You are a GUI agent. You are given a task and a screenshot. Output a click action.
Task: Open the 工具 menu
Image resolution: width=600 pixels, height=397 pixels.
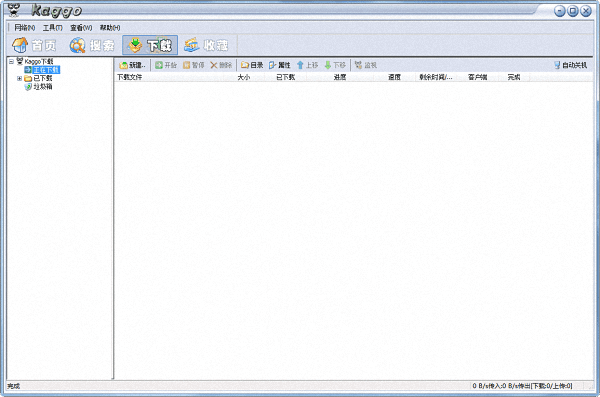tap(52, 28)
